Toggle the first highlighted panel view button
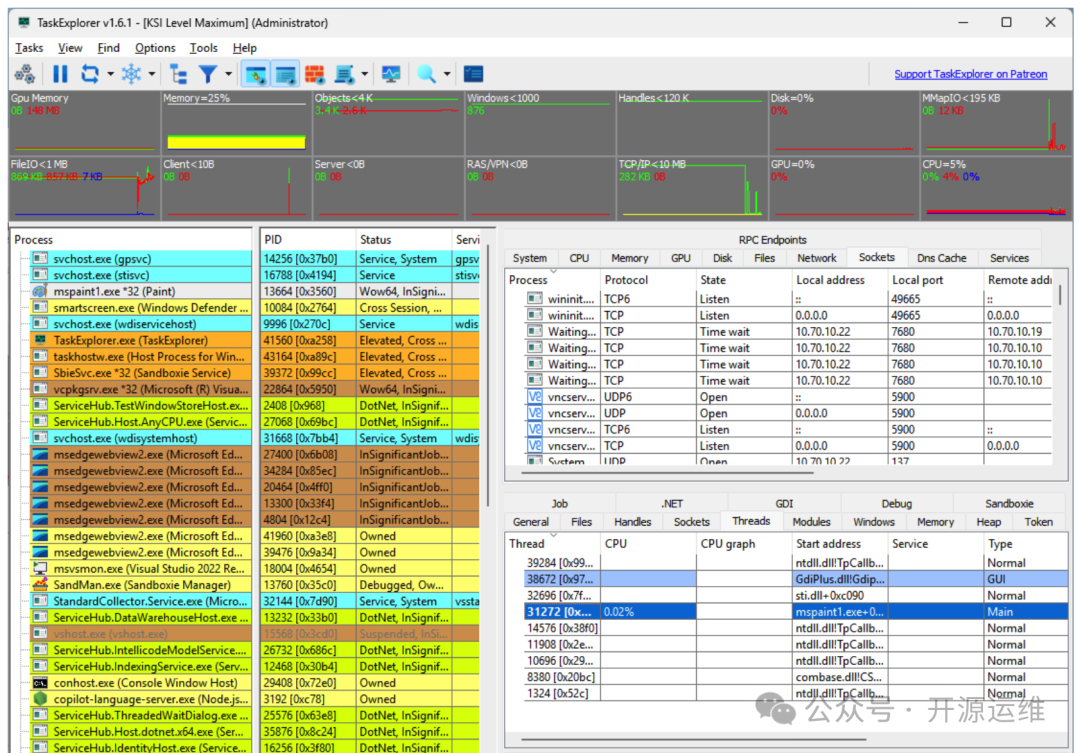The image size is (1080, 753). (256, 74)
